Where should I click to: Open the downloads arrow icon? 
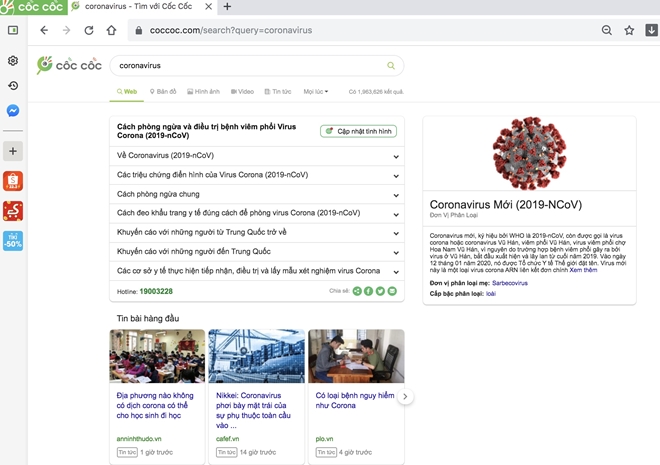coord(652,30)
